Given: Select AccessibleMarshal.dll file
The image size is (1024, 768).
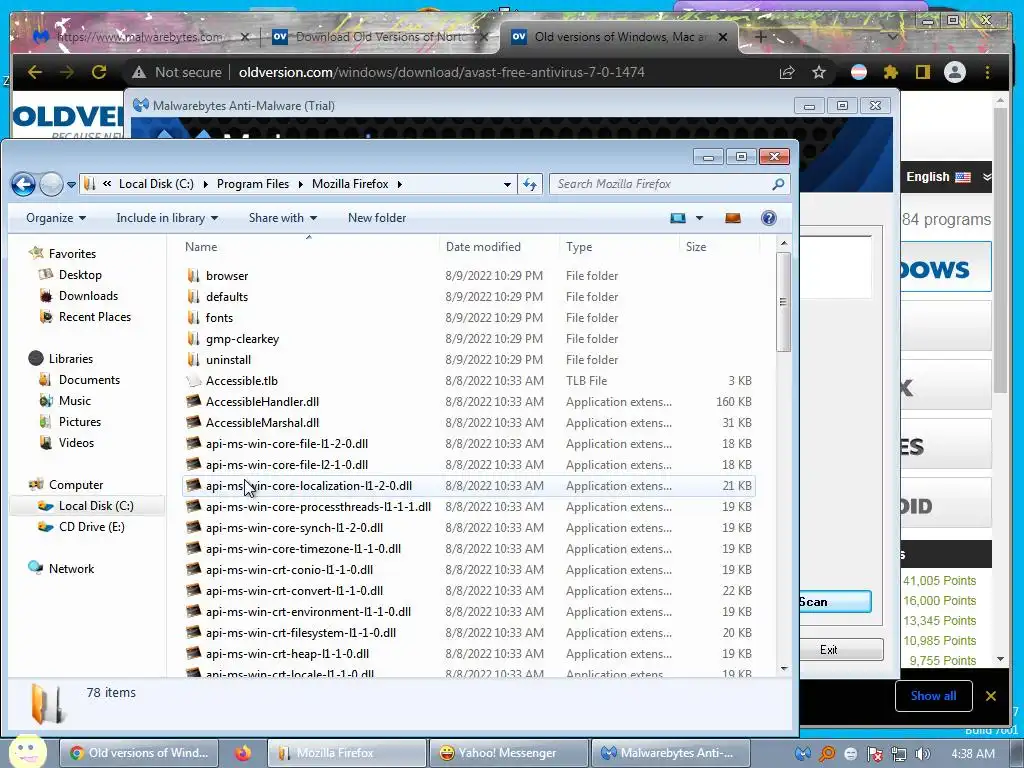Looking at the screenshot, I should click(262, 423).
